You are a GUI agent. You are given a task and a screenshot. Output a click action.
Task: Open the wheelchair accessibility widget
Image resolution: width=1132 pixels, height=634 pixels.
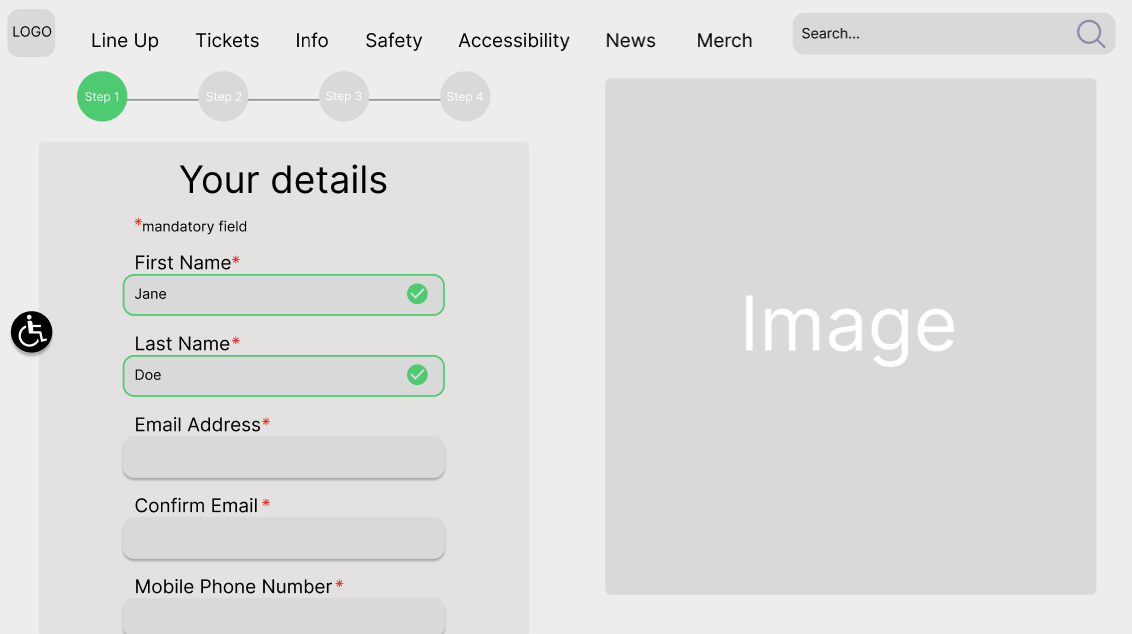pos(32,332)
